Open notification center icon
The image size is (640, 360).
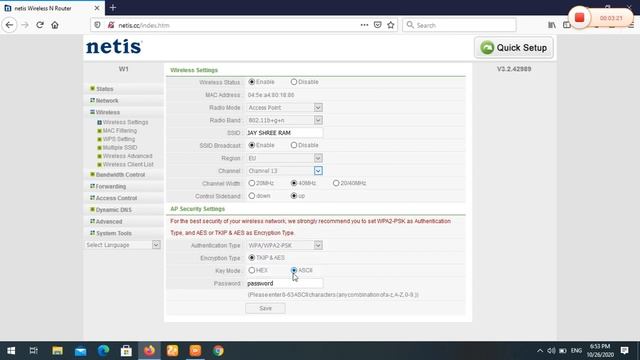tap(624, 351)
